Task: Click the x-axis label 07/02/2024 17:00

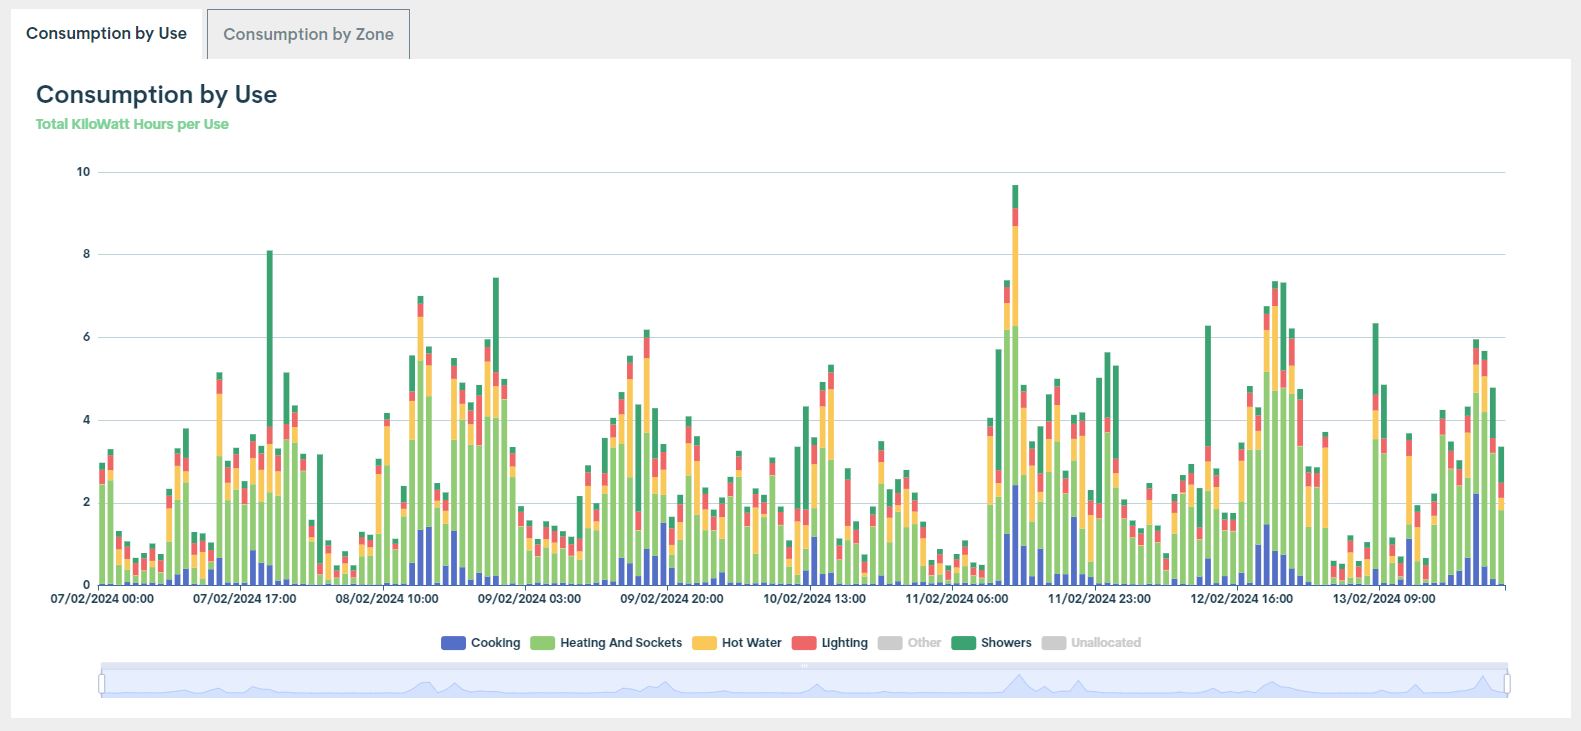Action: (244, 599)
